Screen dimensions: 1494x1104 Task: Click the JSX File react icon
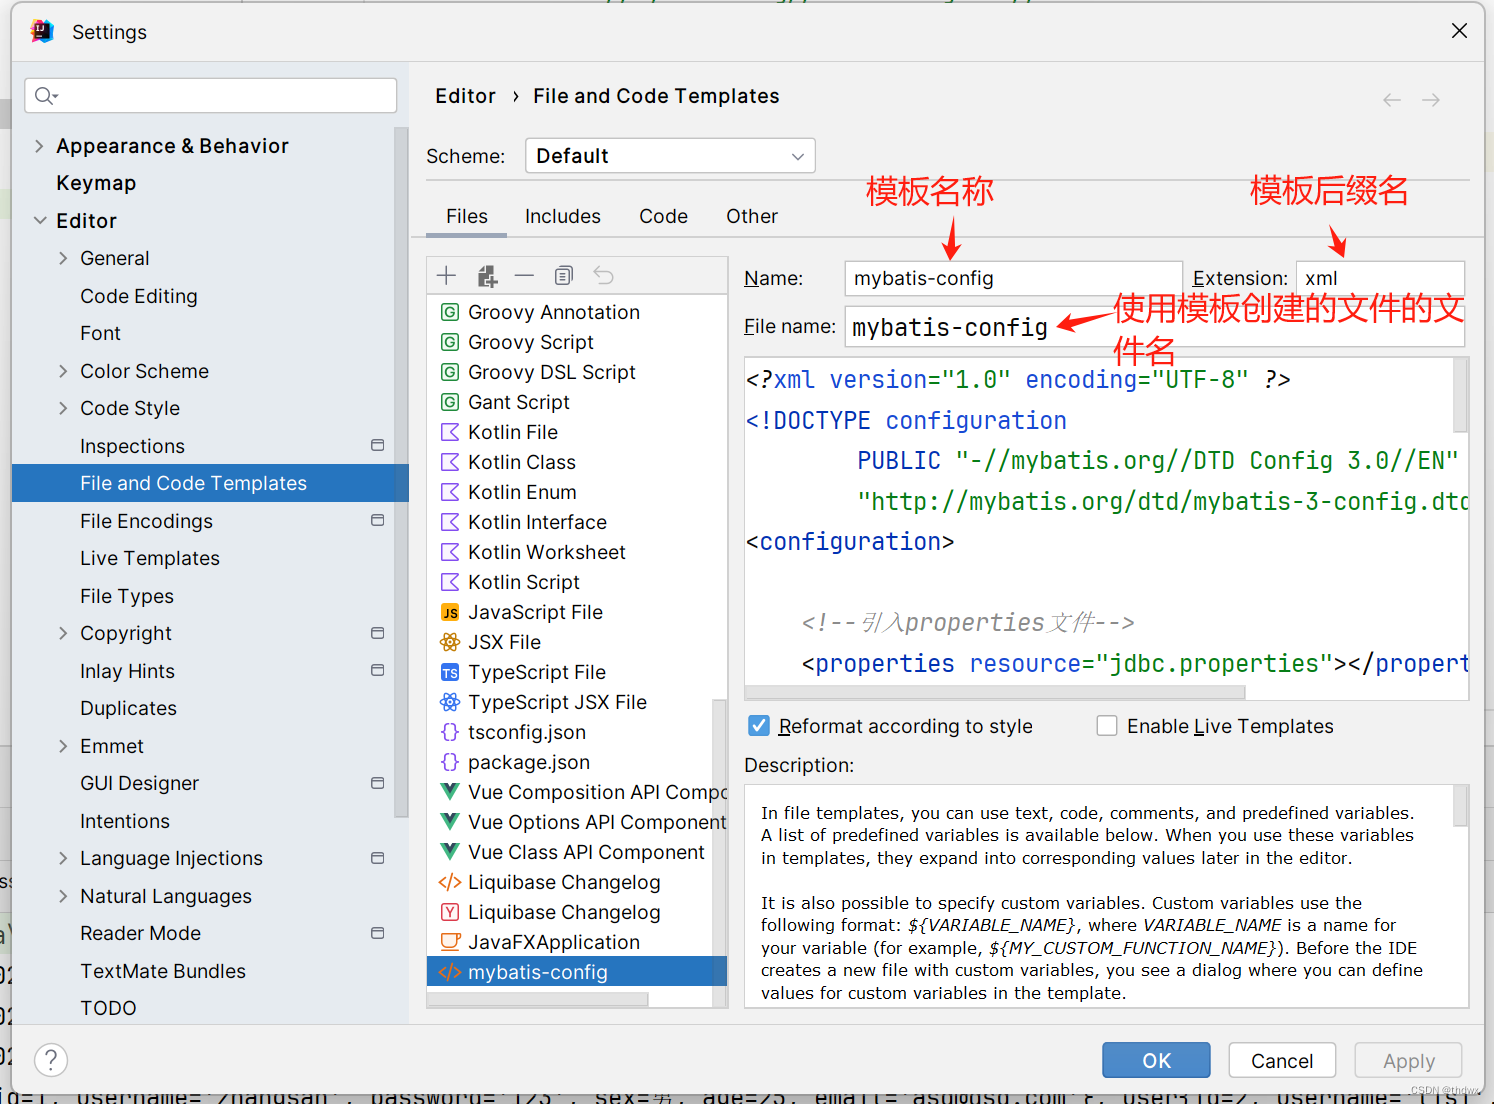[450, 642]
